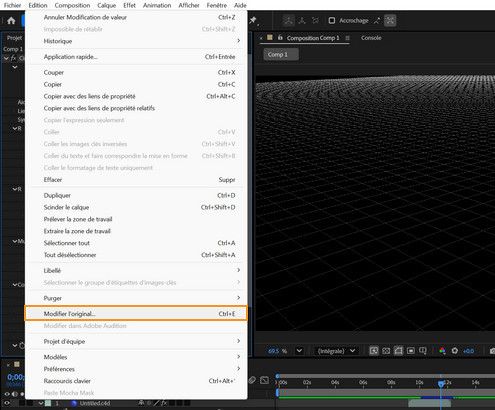This screenshot has width=495, height=410.
Task: Take a snapshot with the camera icon
Action: pyautogui.click(x=492, y=351)
